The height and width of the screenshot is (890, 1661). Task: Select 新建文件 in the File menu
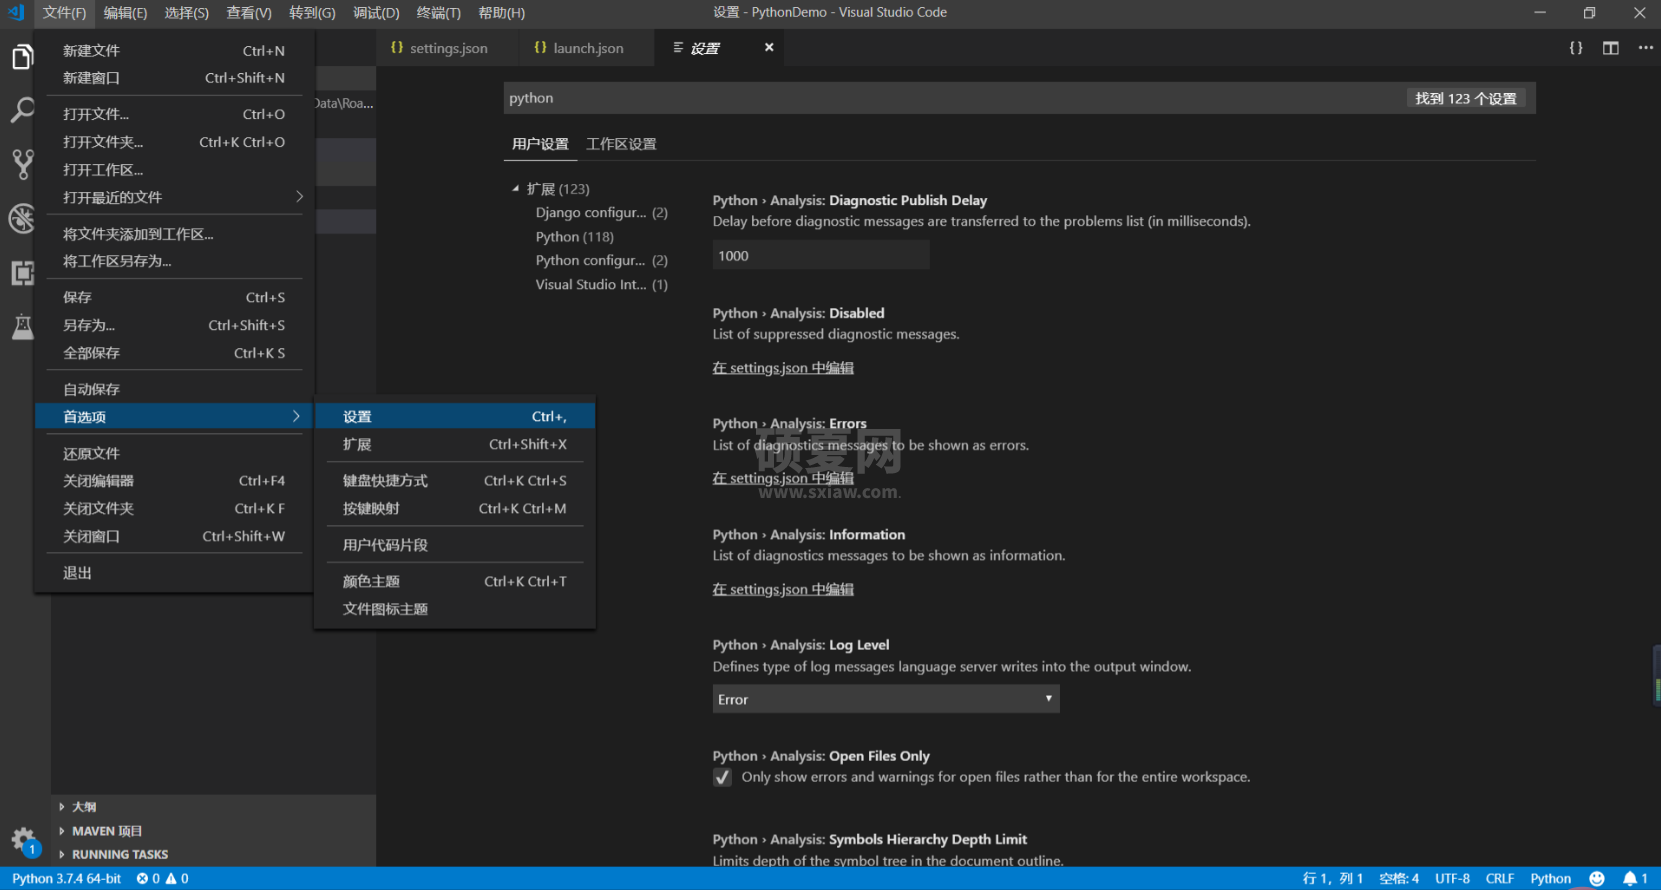coord(174,51)
